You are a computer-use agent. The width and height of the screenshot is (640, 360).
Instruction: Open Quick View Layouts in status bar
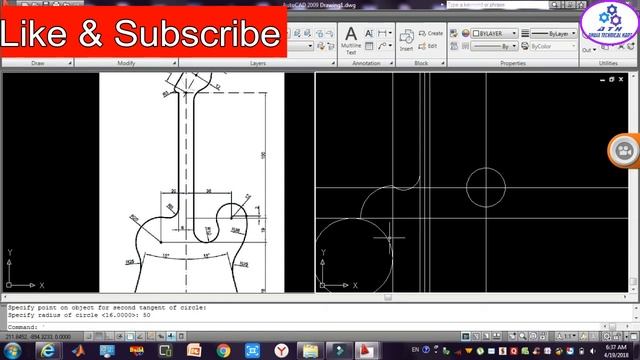487,336
